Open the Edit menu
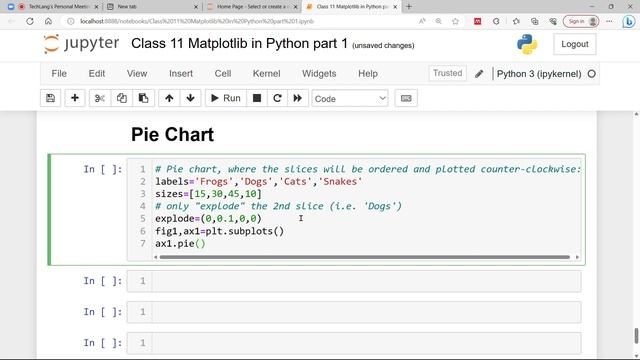 (97, 73)
